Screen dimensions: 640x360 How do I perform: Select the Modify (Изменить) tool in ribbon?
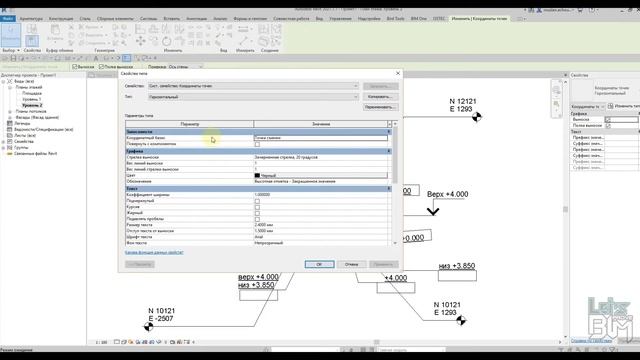pos(11,35)
